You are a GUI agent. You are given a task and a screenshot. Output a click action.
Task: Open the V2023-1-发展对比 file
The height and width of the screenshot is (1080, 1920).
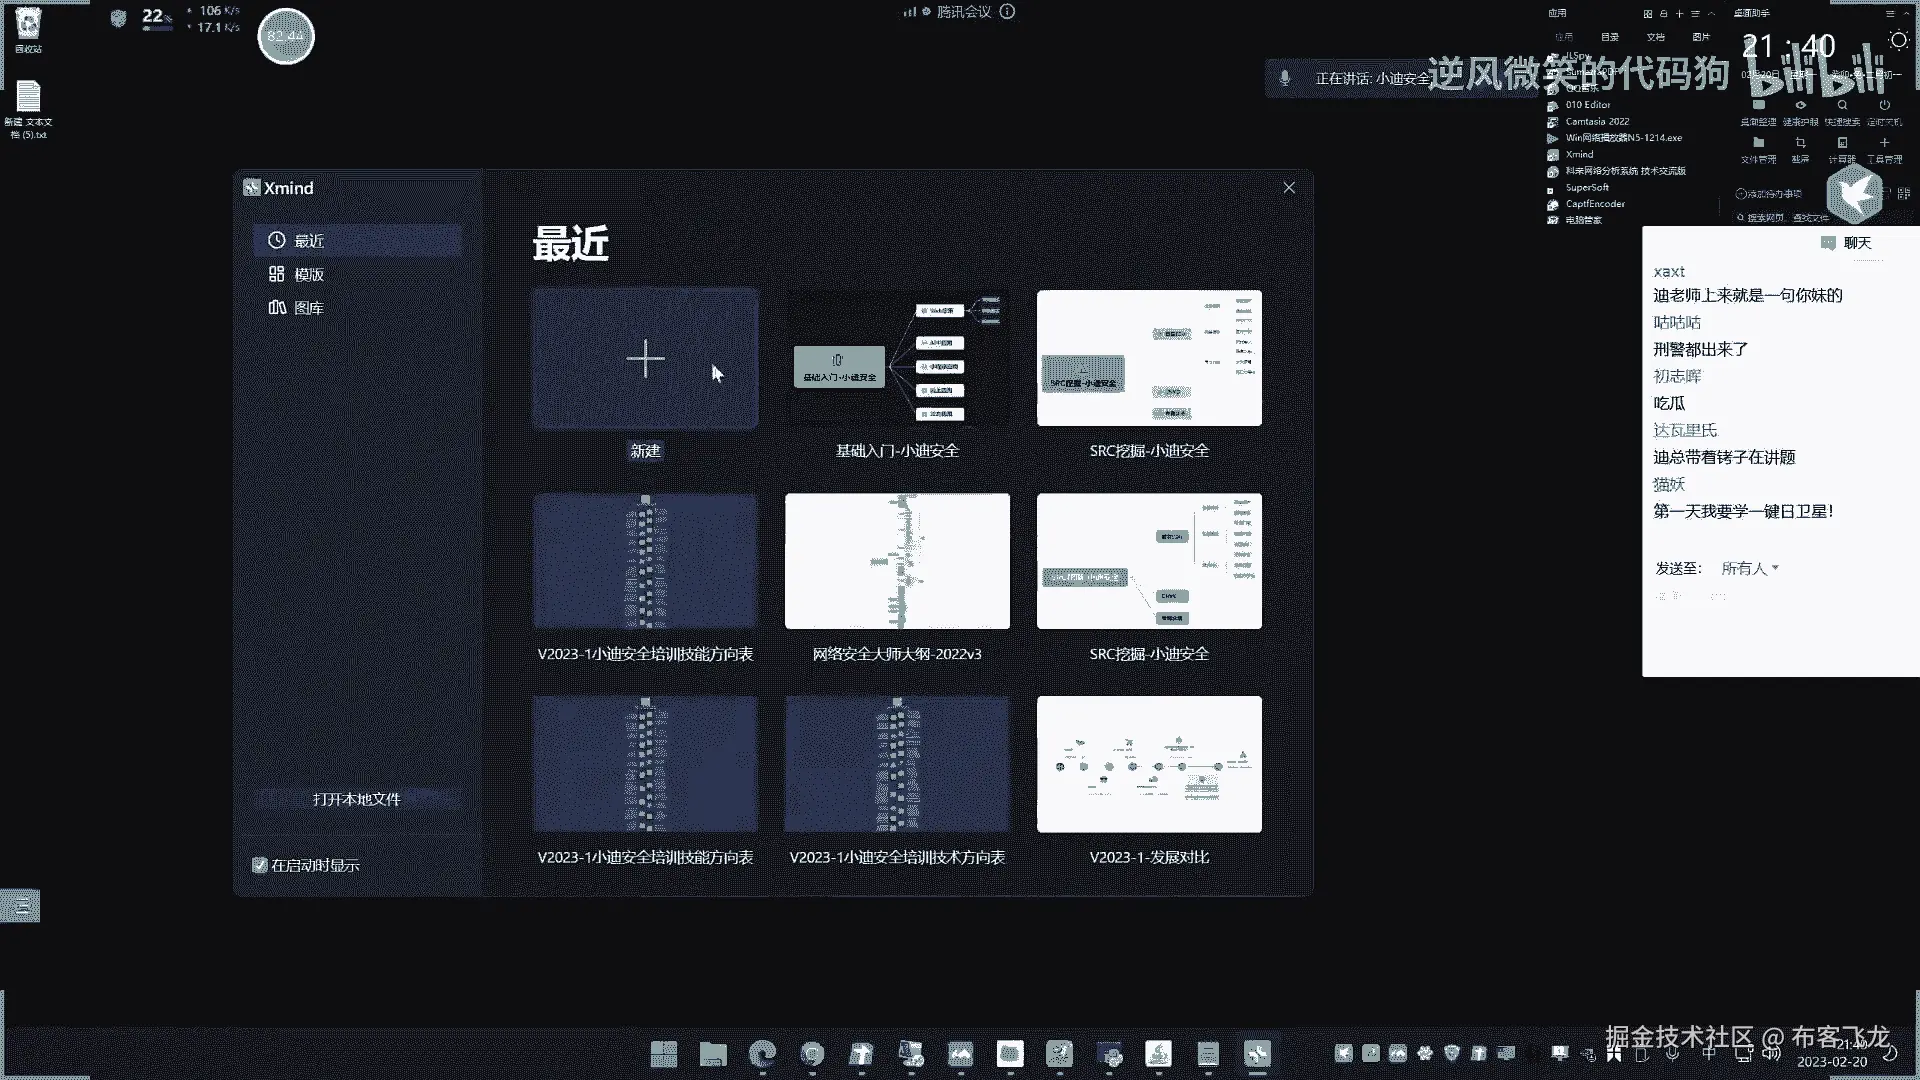pyautogui.click(x=1149, y=764)
